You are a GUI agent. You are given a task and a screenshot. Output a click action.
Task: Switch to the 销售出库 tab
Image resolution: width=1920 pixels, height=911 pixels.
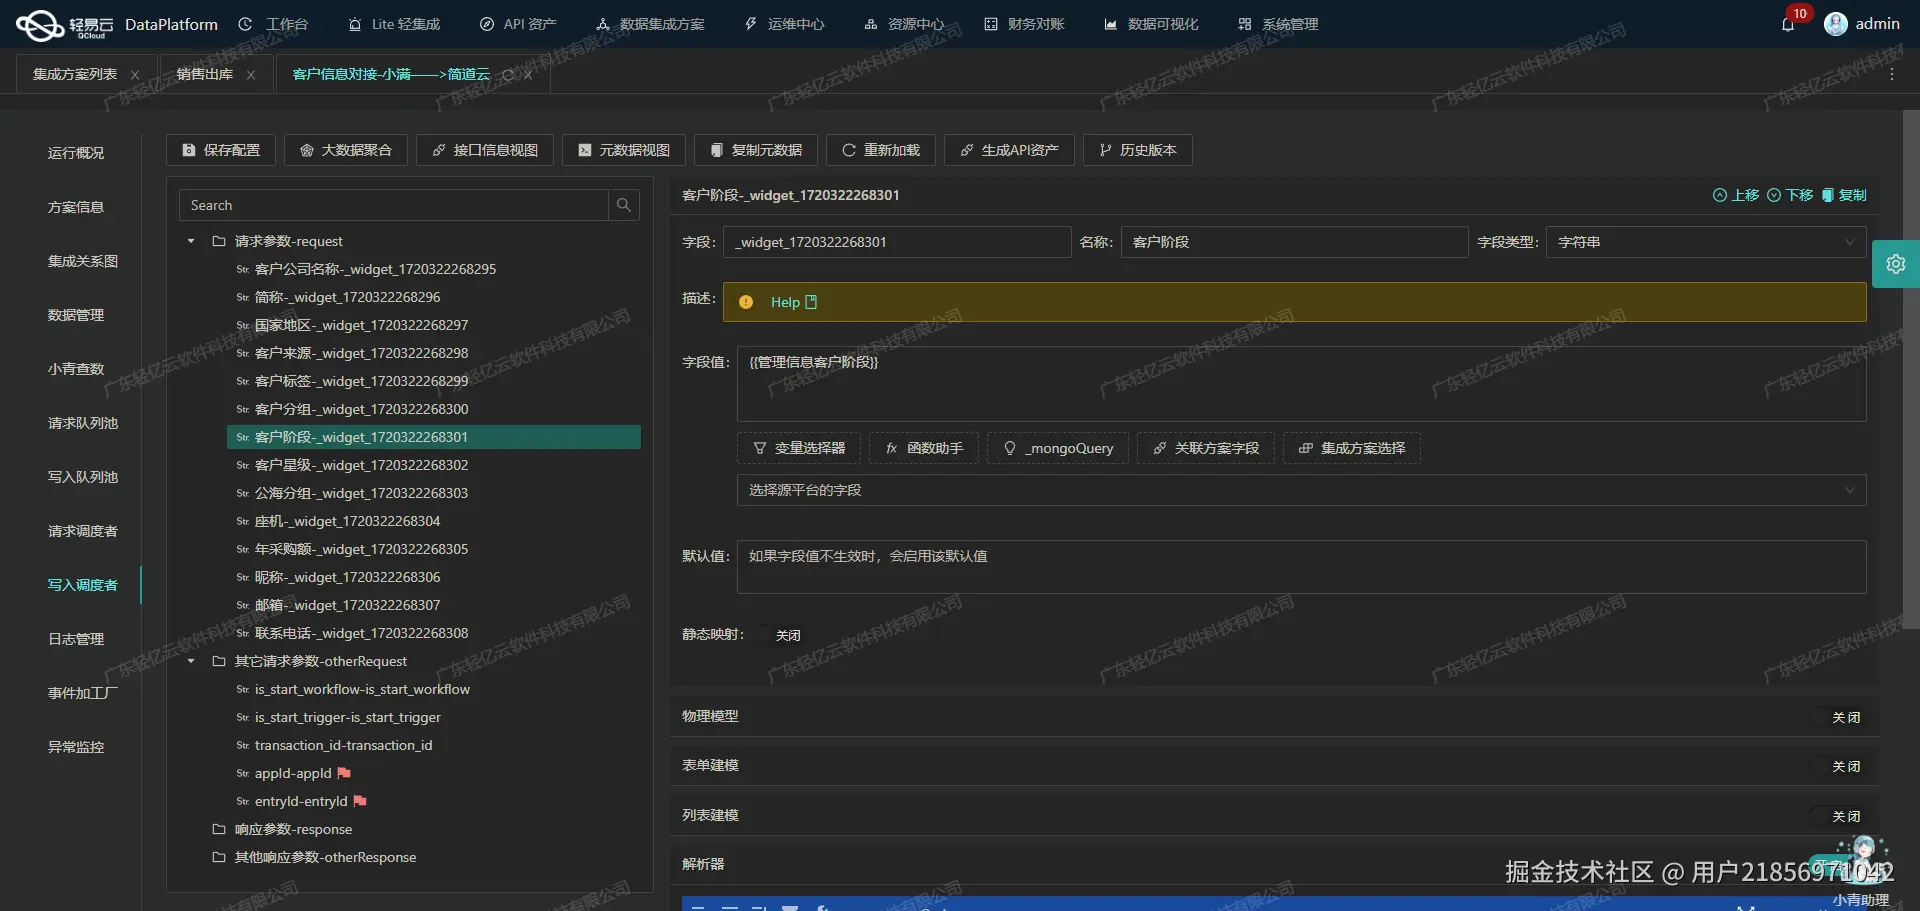pos(203,73)
